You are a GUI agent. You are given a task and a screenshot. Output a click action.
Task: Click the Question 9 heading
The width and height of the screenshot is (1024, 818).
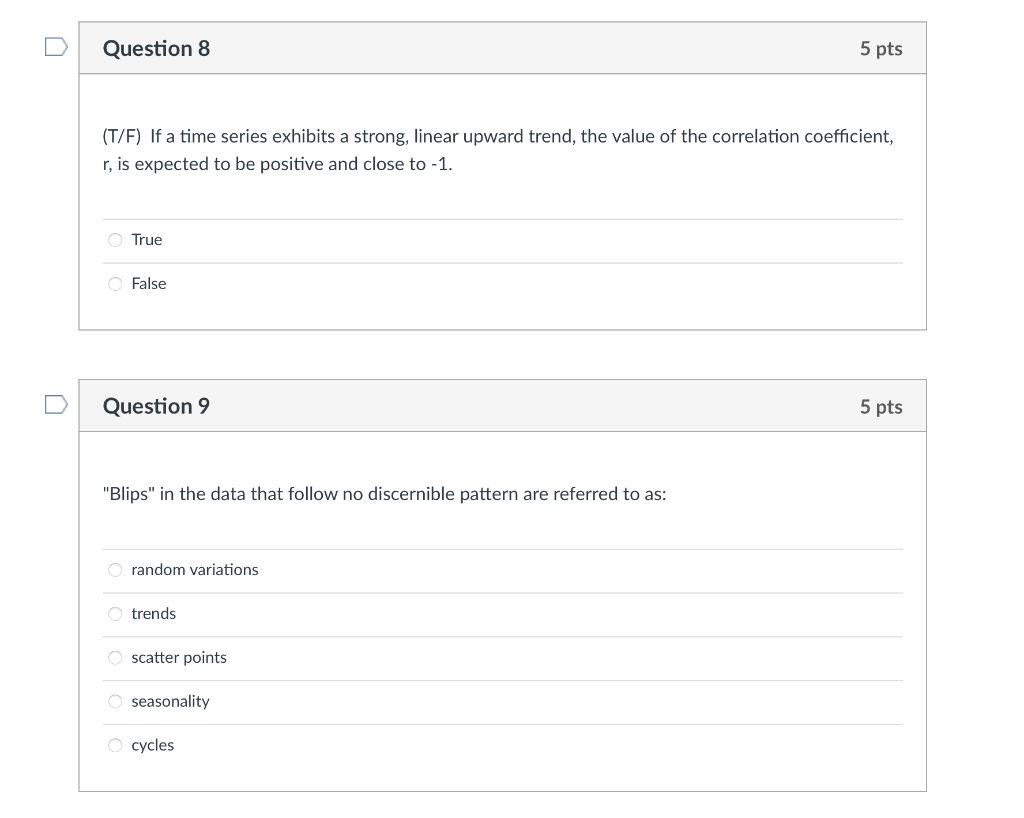pos(156,405)
